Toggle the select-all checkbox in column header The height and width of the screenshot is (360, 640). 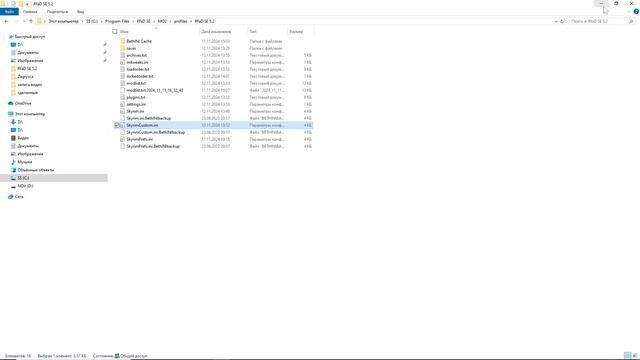[115, 31]
